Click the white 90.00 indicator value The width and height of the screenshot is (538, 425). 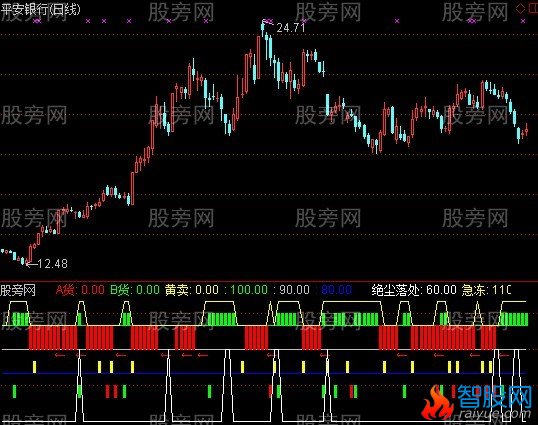(294, 290)
